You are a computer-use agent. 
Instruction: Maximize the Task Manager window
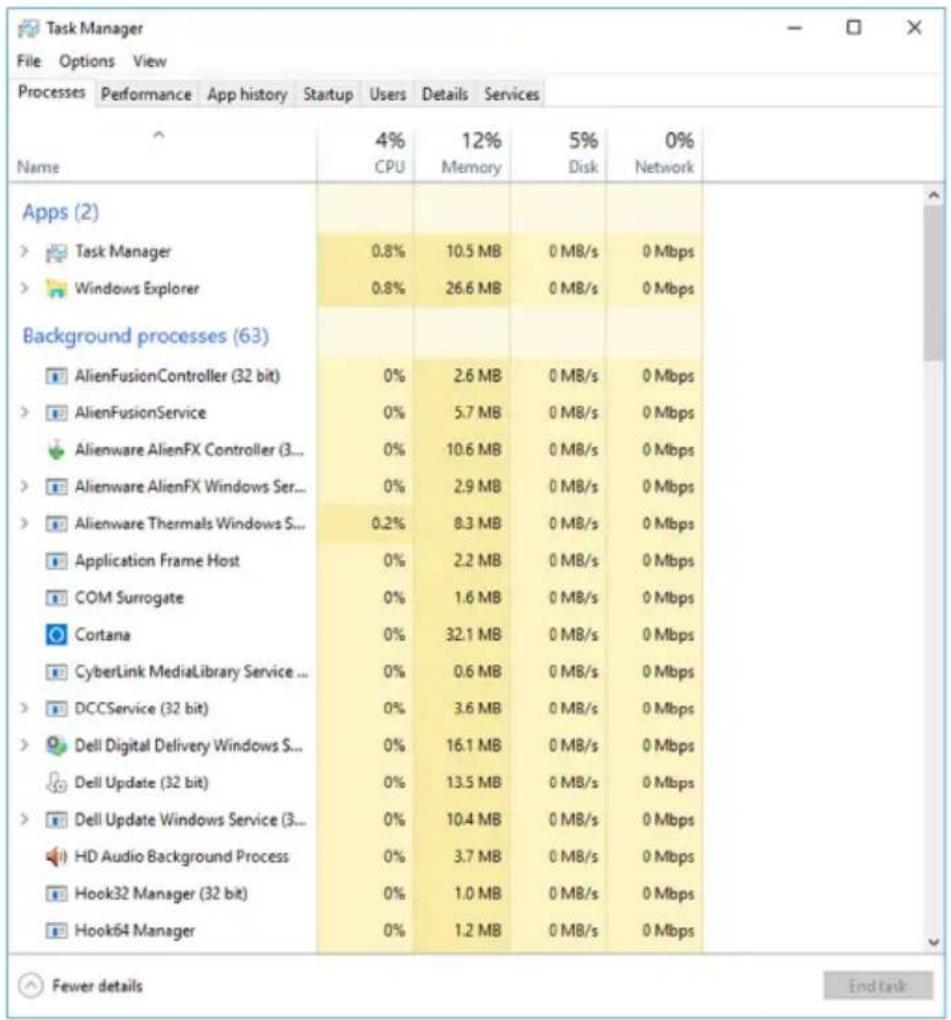853,28
